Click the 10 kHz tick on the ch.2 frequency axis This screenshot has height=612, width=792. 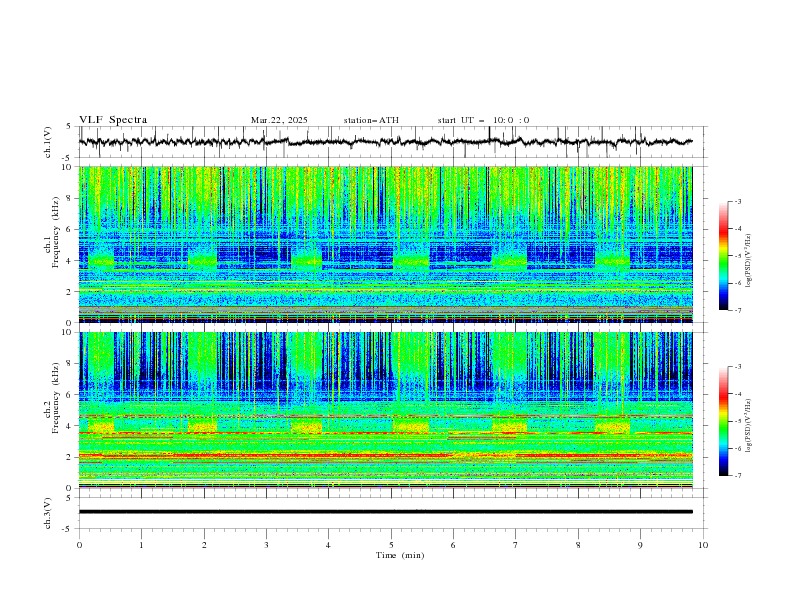tap(69, 332)
